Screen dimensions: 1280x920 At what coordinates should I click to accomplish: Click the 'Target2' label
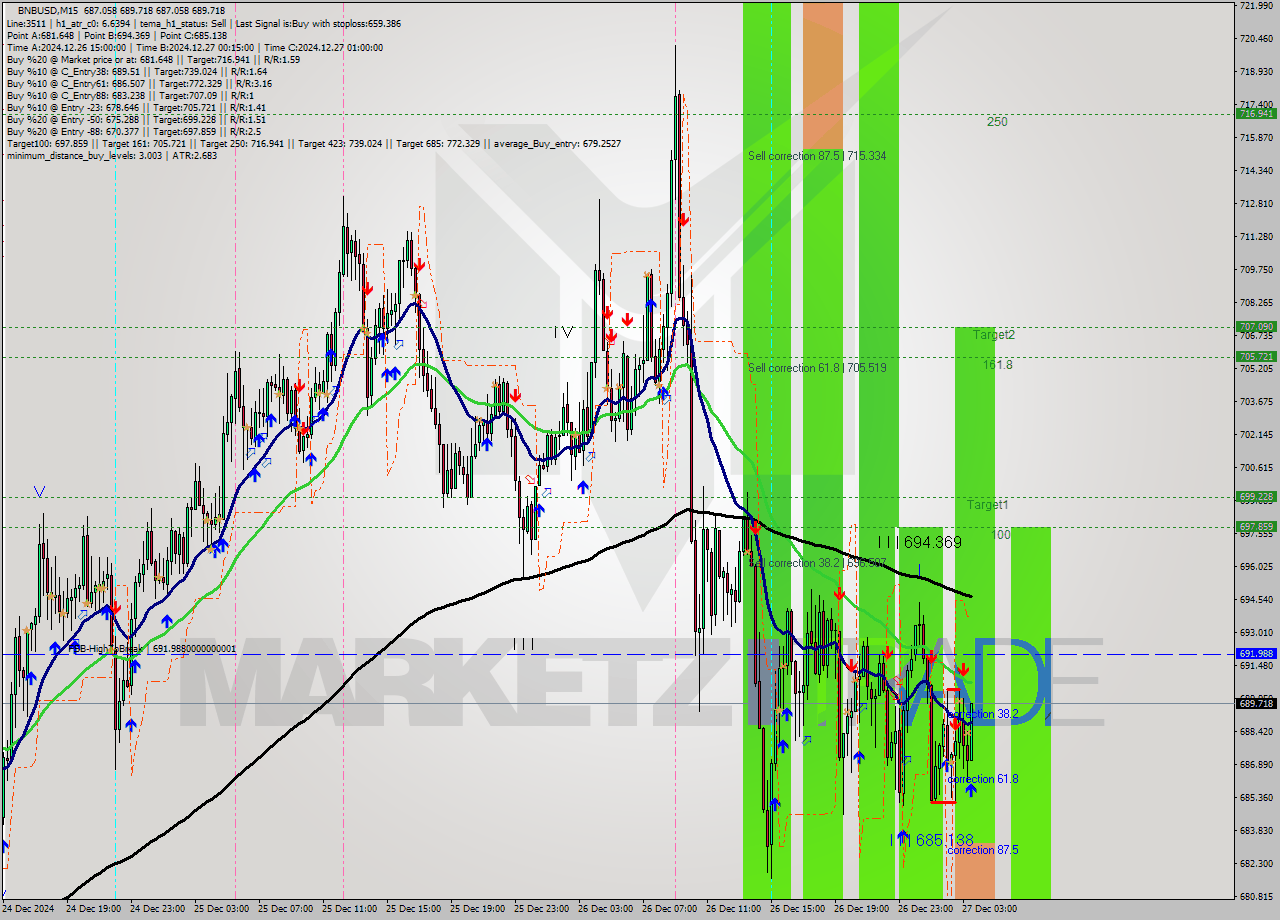coord(994,335)
